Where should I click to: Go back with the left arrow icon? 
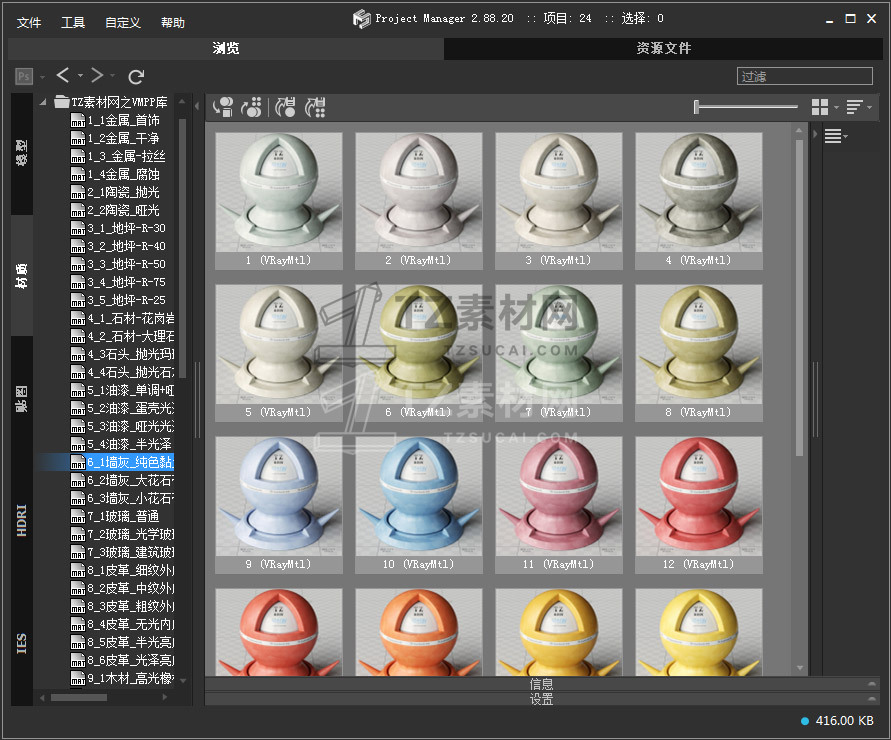coord(63,75)
